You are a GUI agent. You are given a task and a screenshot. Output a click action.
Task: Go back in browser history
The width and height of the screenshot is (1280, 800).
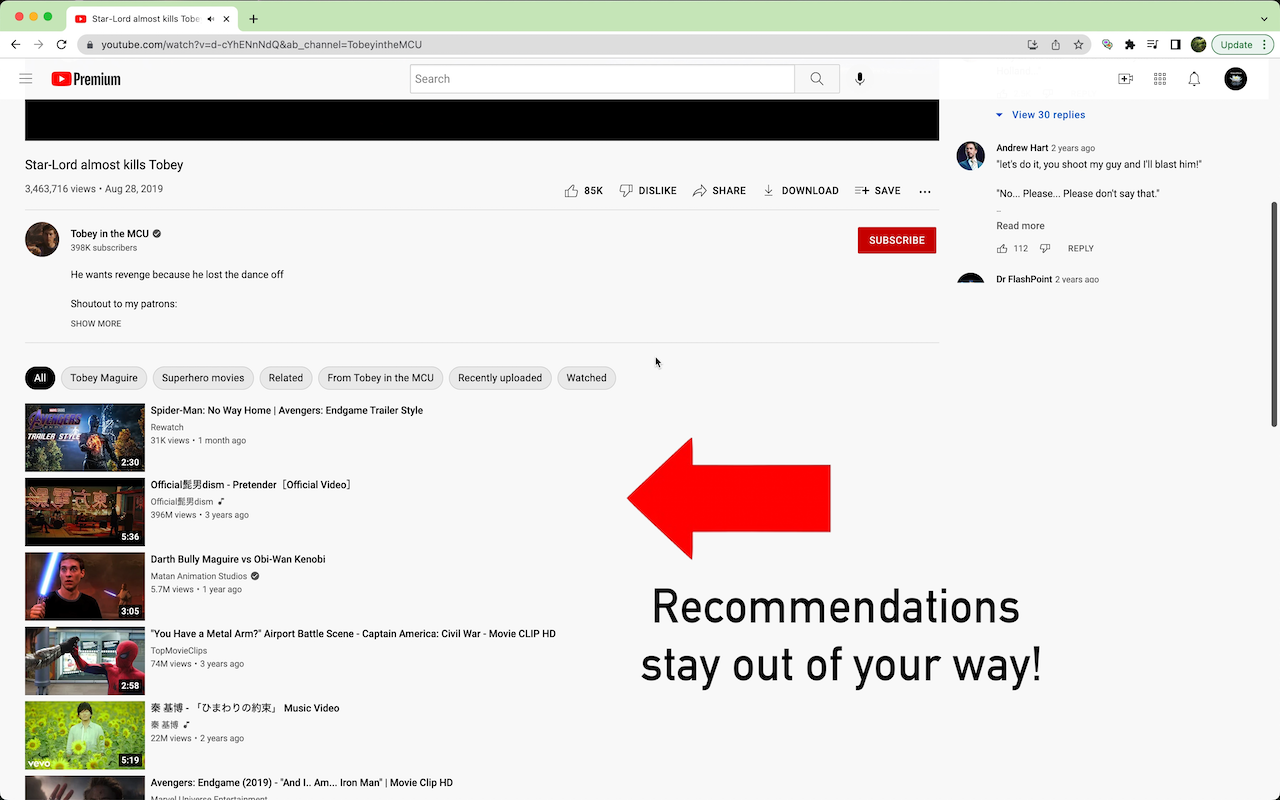[16, 44]
